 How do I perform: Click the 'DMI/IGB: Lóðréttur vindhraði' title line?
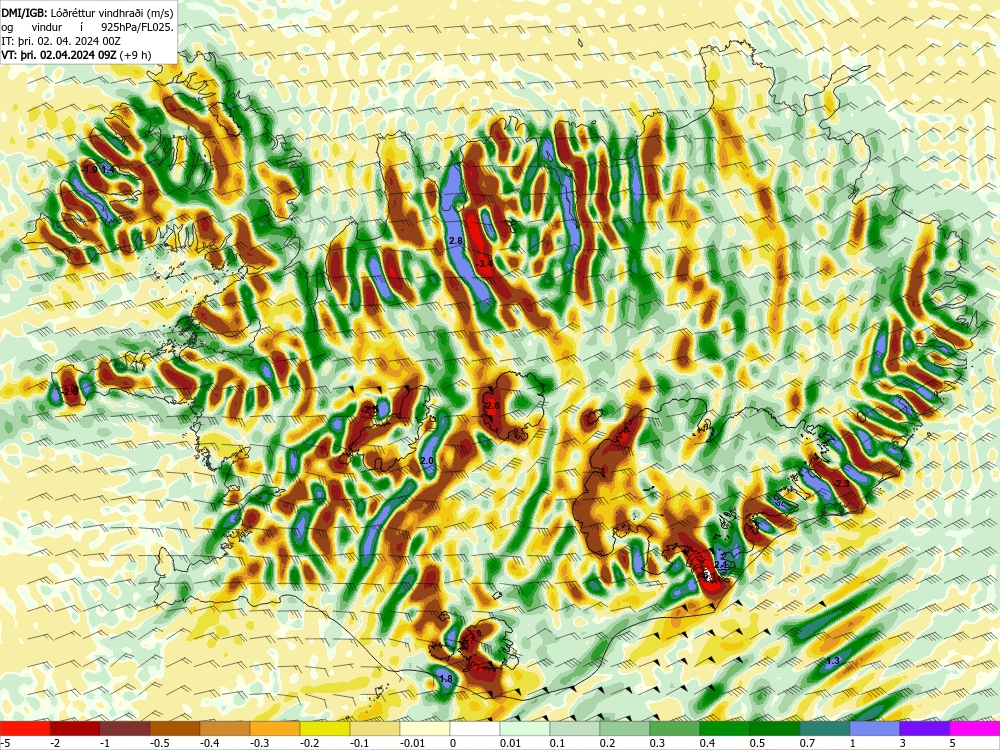(x=87, y=12)
